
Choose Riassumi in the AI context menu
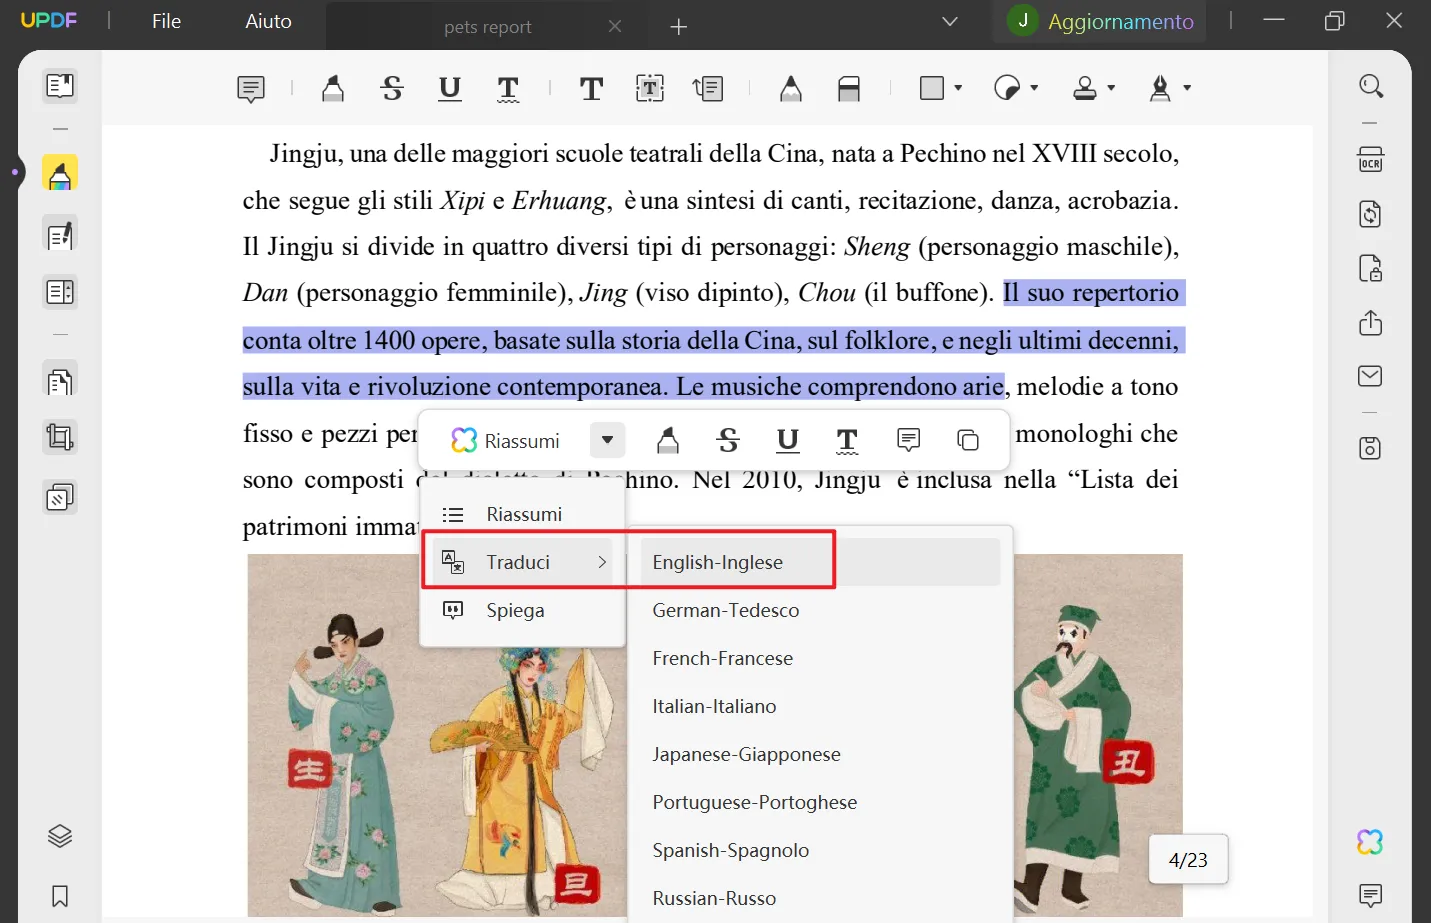(x=523, y=514)
